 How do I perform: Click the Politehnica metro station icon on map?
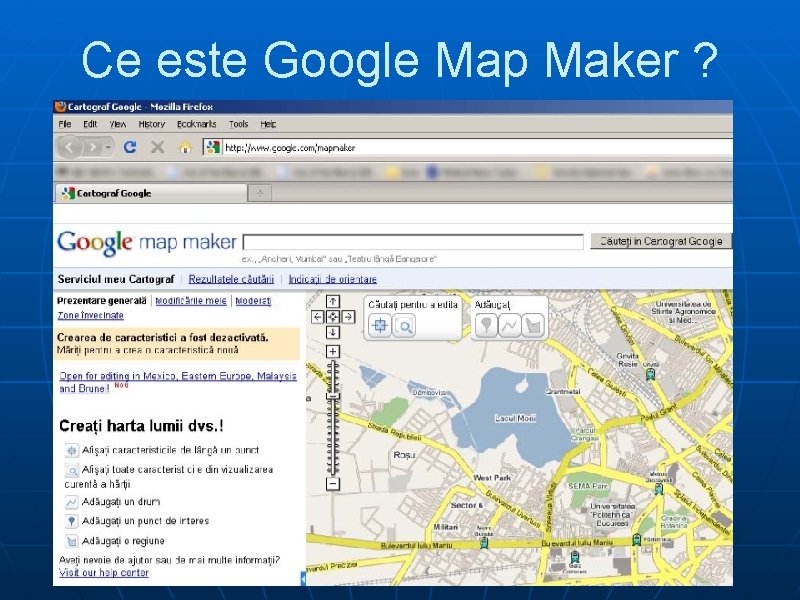637,539
